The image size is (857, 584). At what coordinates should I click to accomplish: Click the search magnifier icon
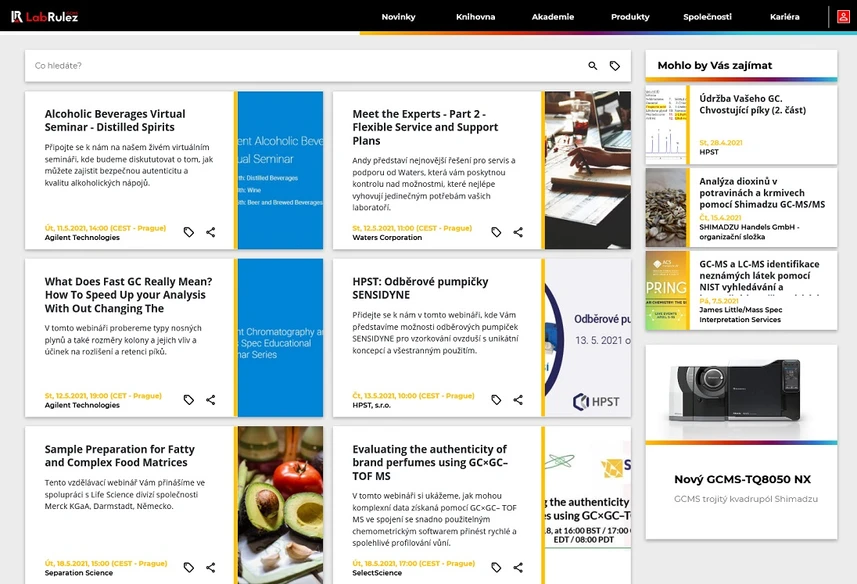click(593, 66)
